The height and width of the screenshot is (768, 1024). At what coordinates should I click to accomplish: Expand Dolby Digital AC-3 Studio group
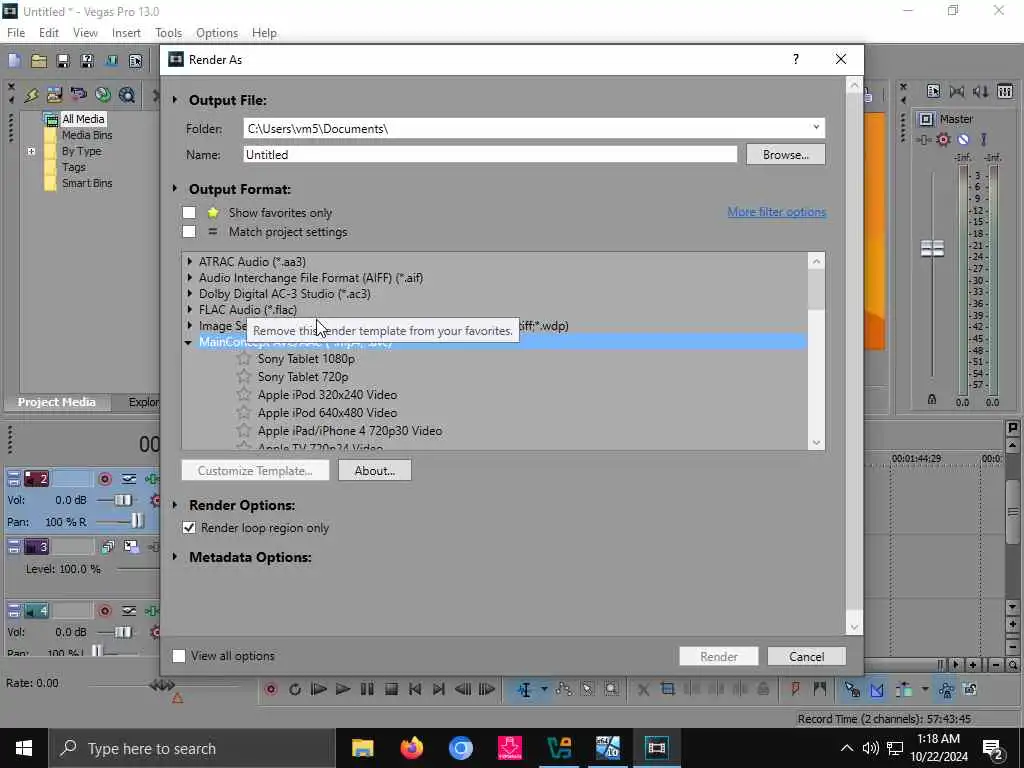tap(189, 294)
